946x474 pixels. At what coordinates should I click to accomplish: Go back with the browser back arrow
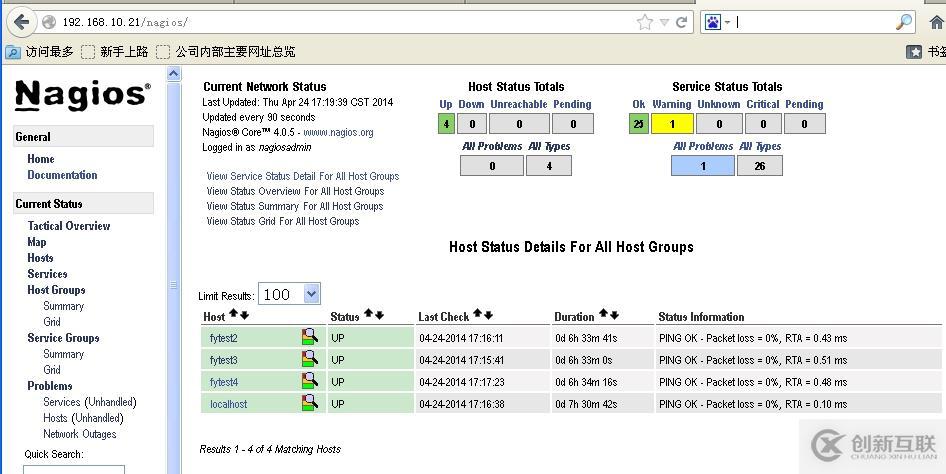click(22, 23)
